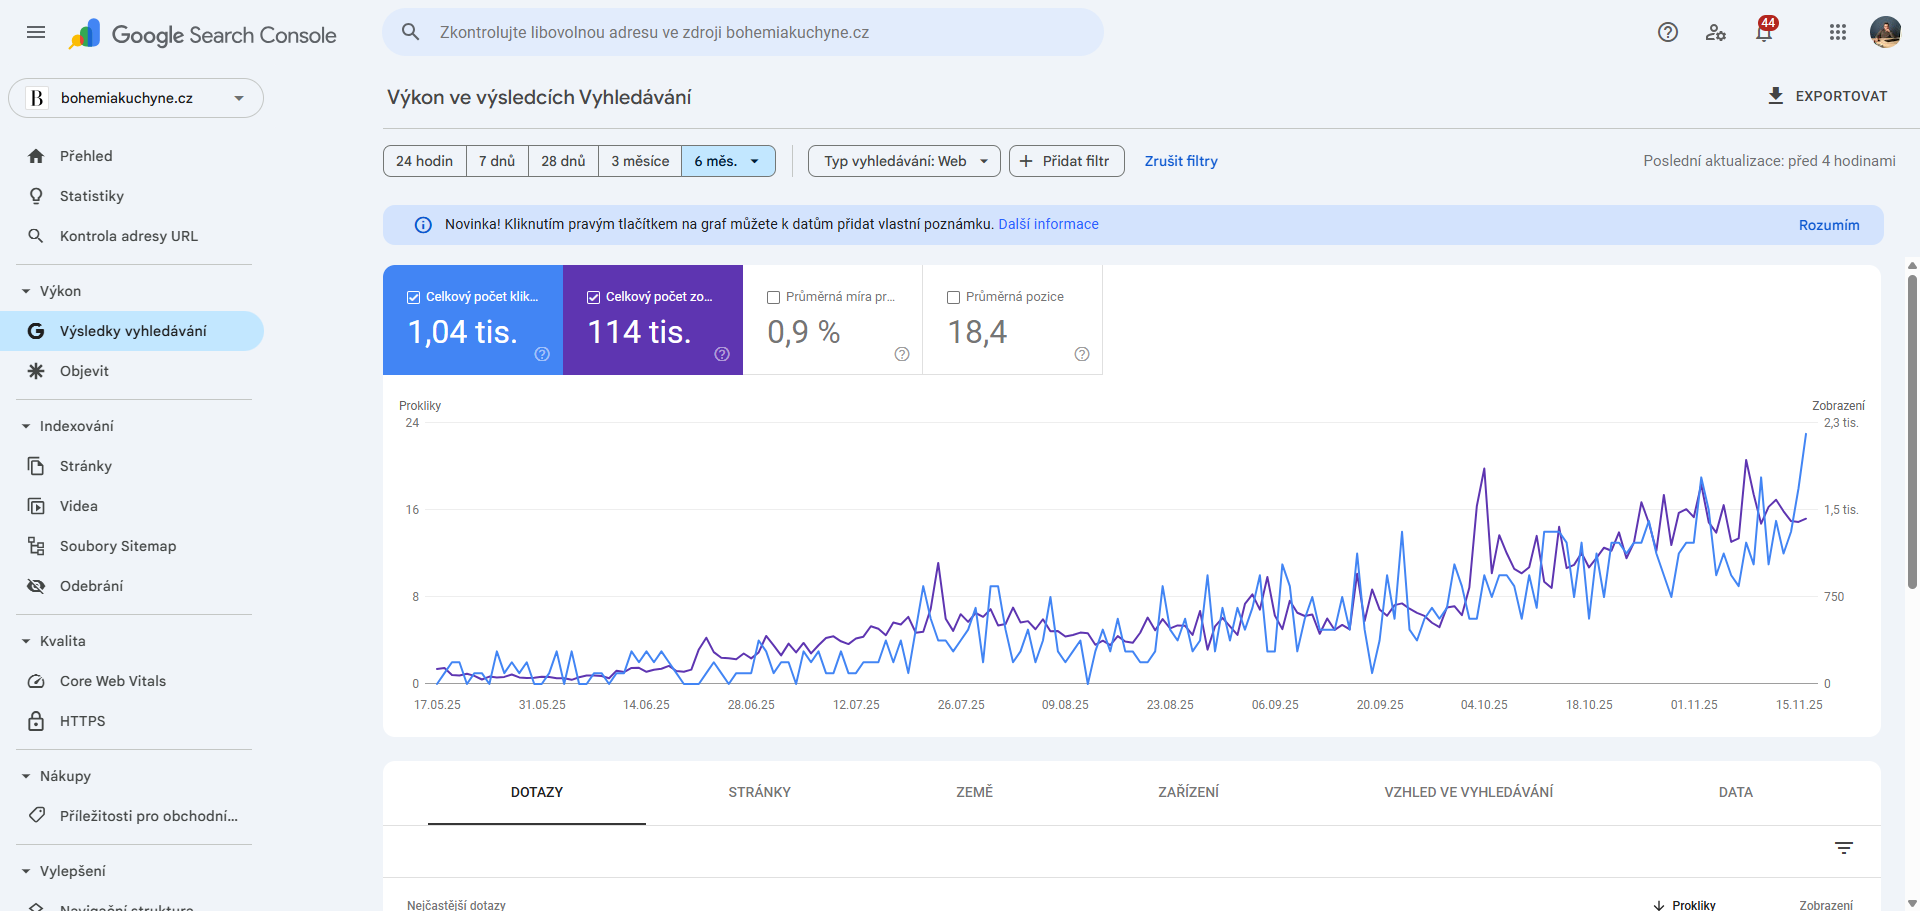Open notifications bell with 44 badge
Image resolution: width=1920 pixels, height=911 pixels.
[1764, 32]
